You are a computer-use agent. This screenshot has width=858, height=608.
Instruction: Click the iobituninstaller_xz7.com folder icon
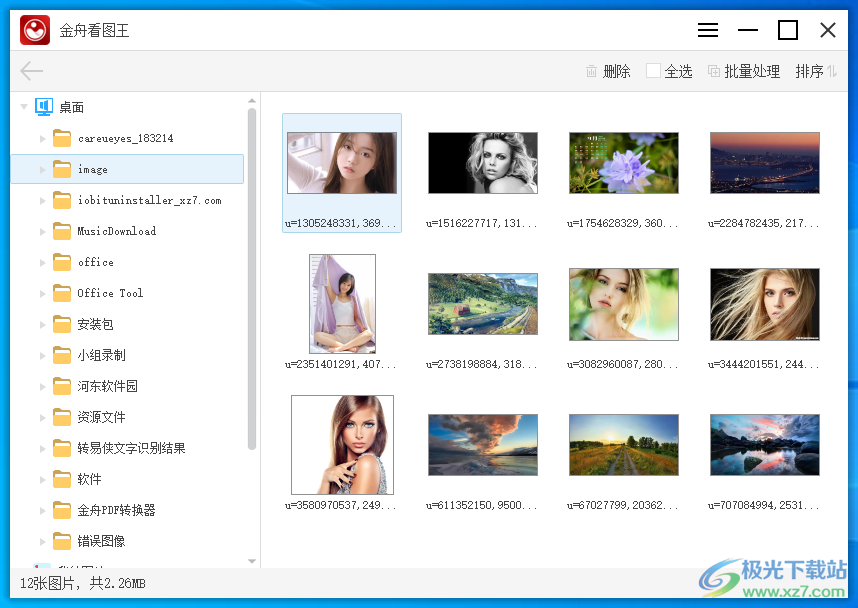[62, 200]
